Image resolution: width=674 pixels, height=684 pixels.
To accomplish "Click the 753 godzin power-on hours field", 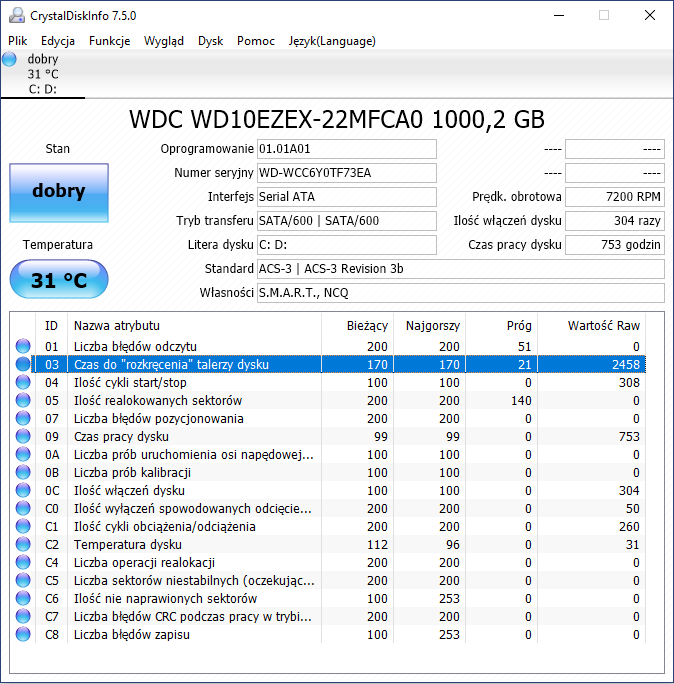I will tap(615, 245).
